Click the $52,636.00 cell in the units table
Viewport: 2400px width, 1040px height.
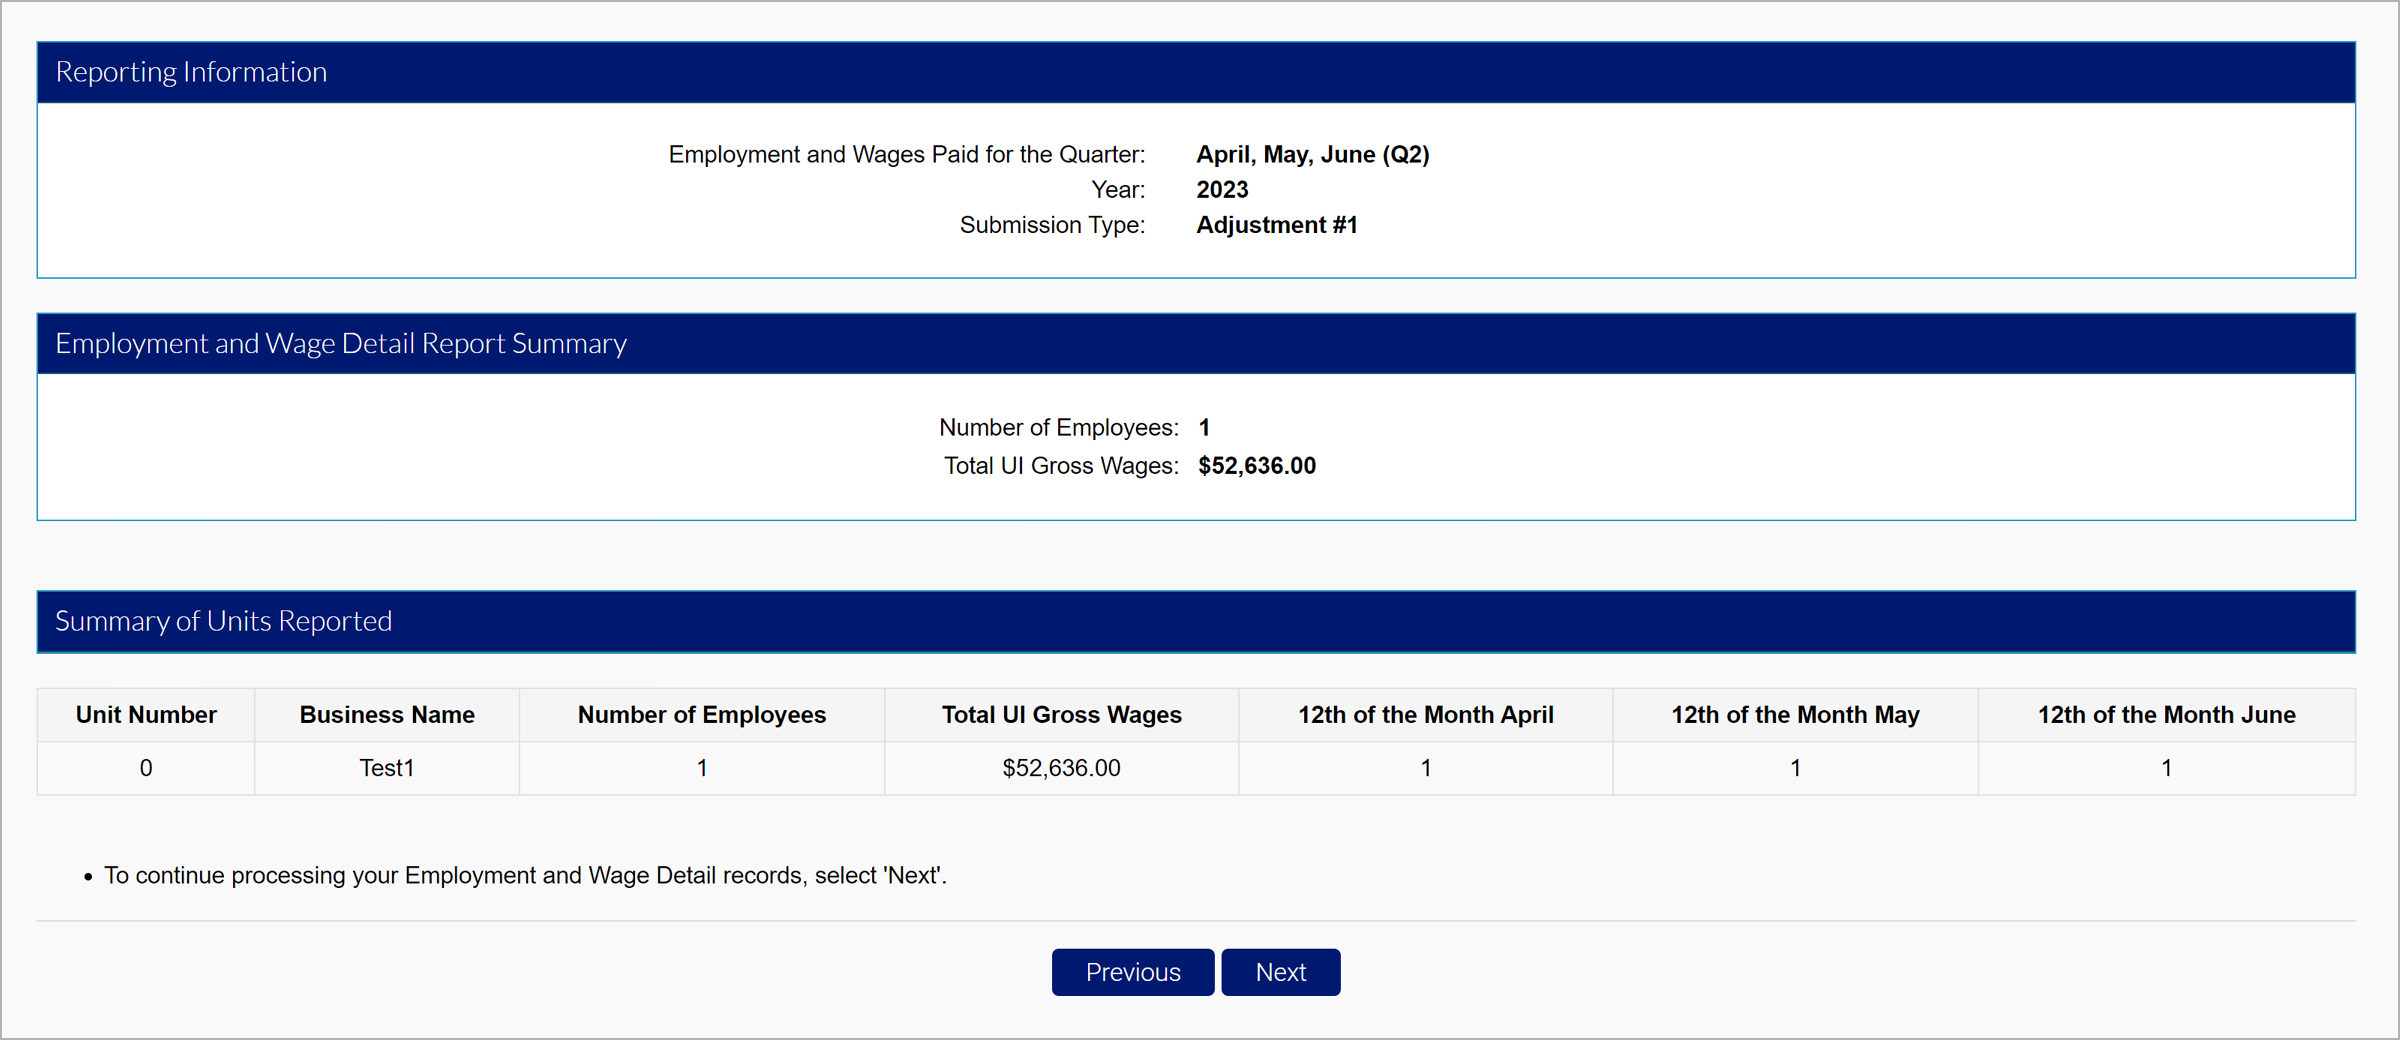1061,768
